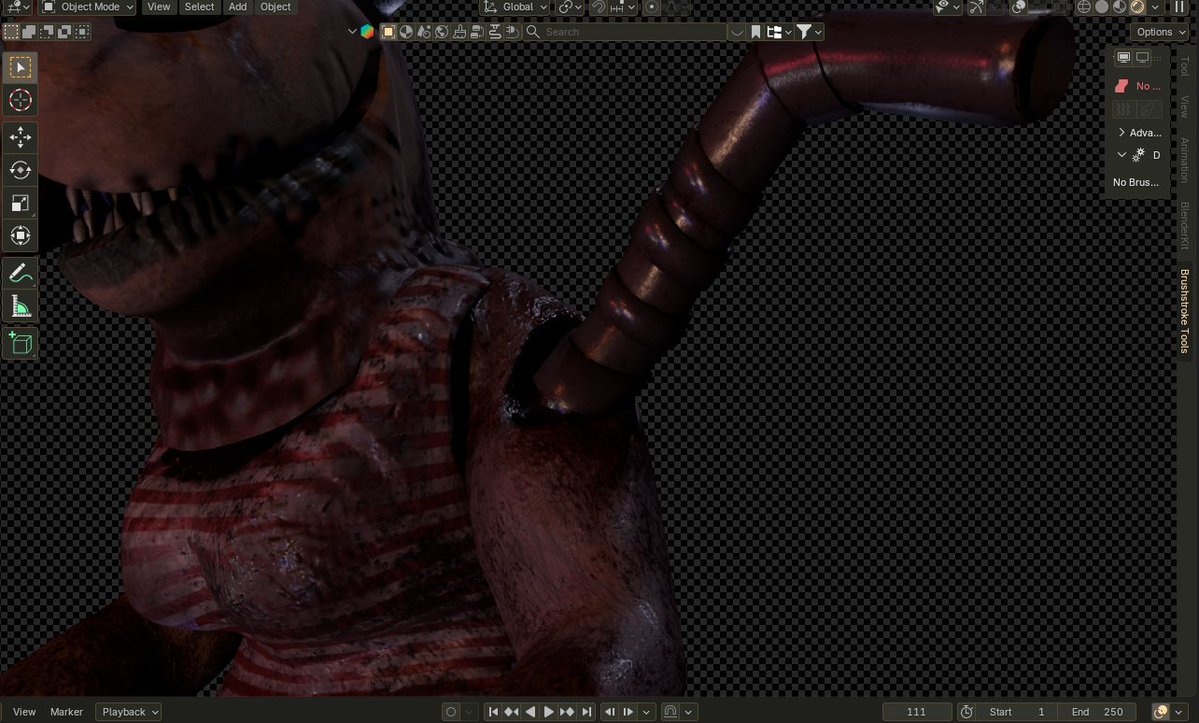The height and width of the screenshot is (723, 1199).
Task: Toggle auto keying record button
Action: coord(450,712)
